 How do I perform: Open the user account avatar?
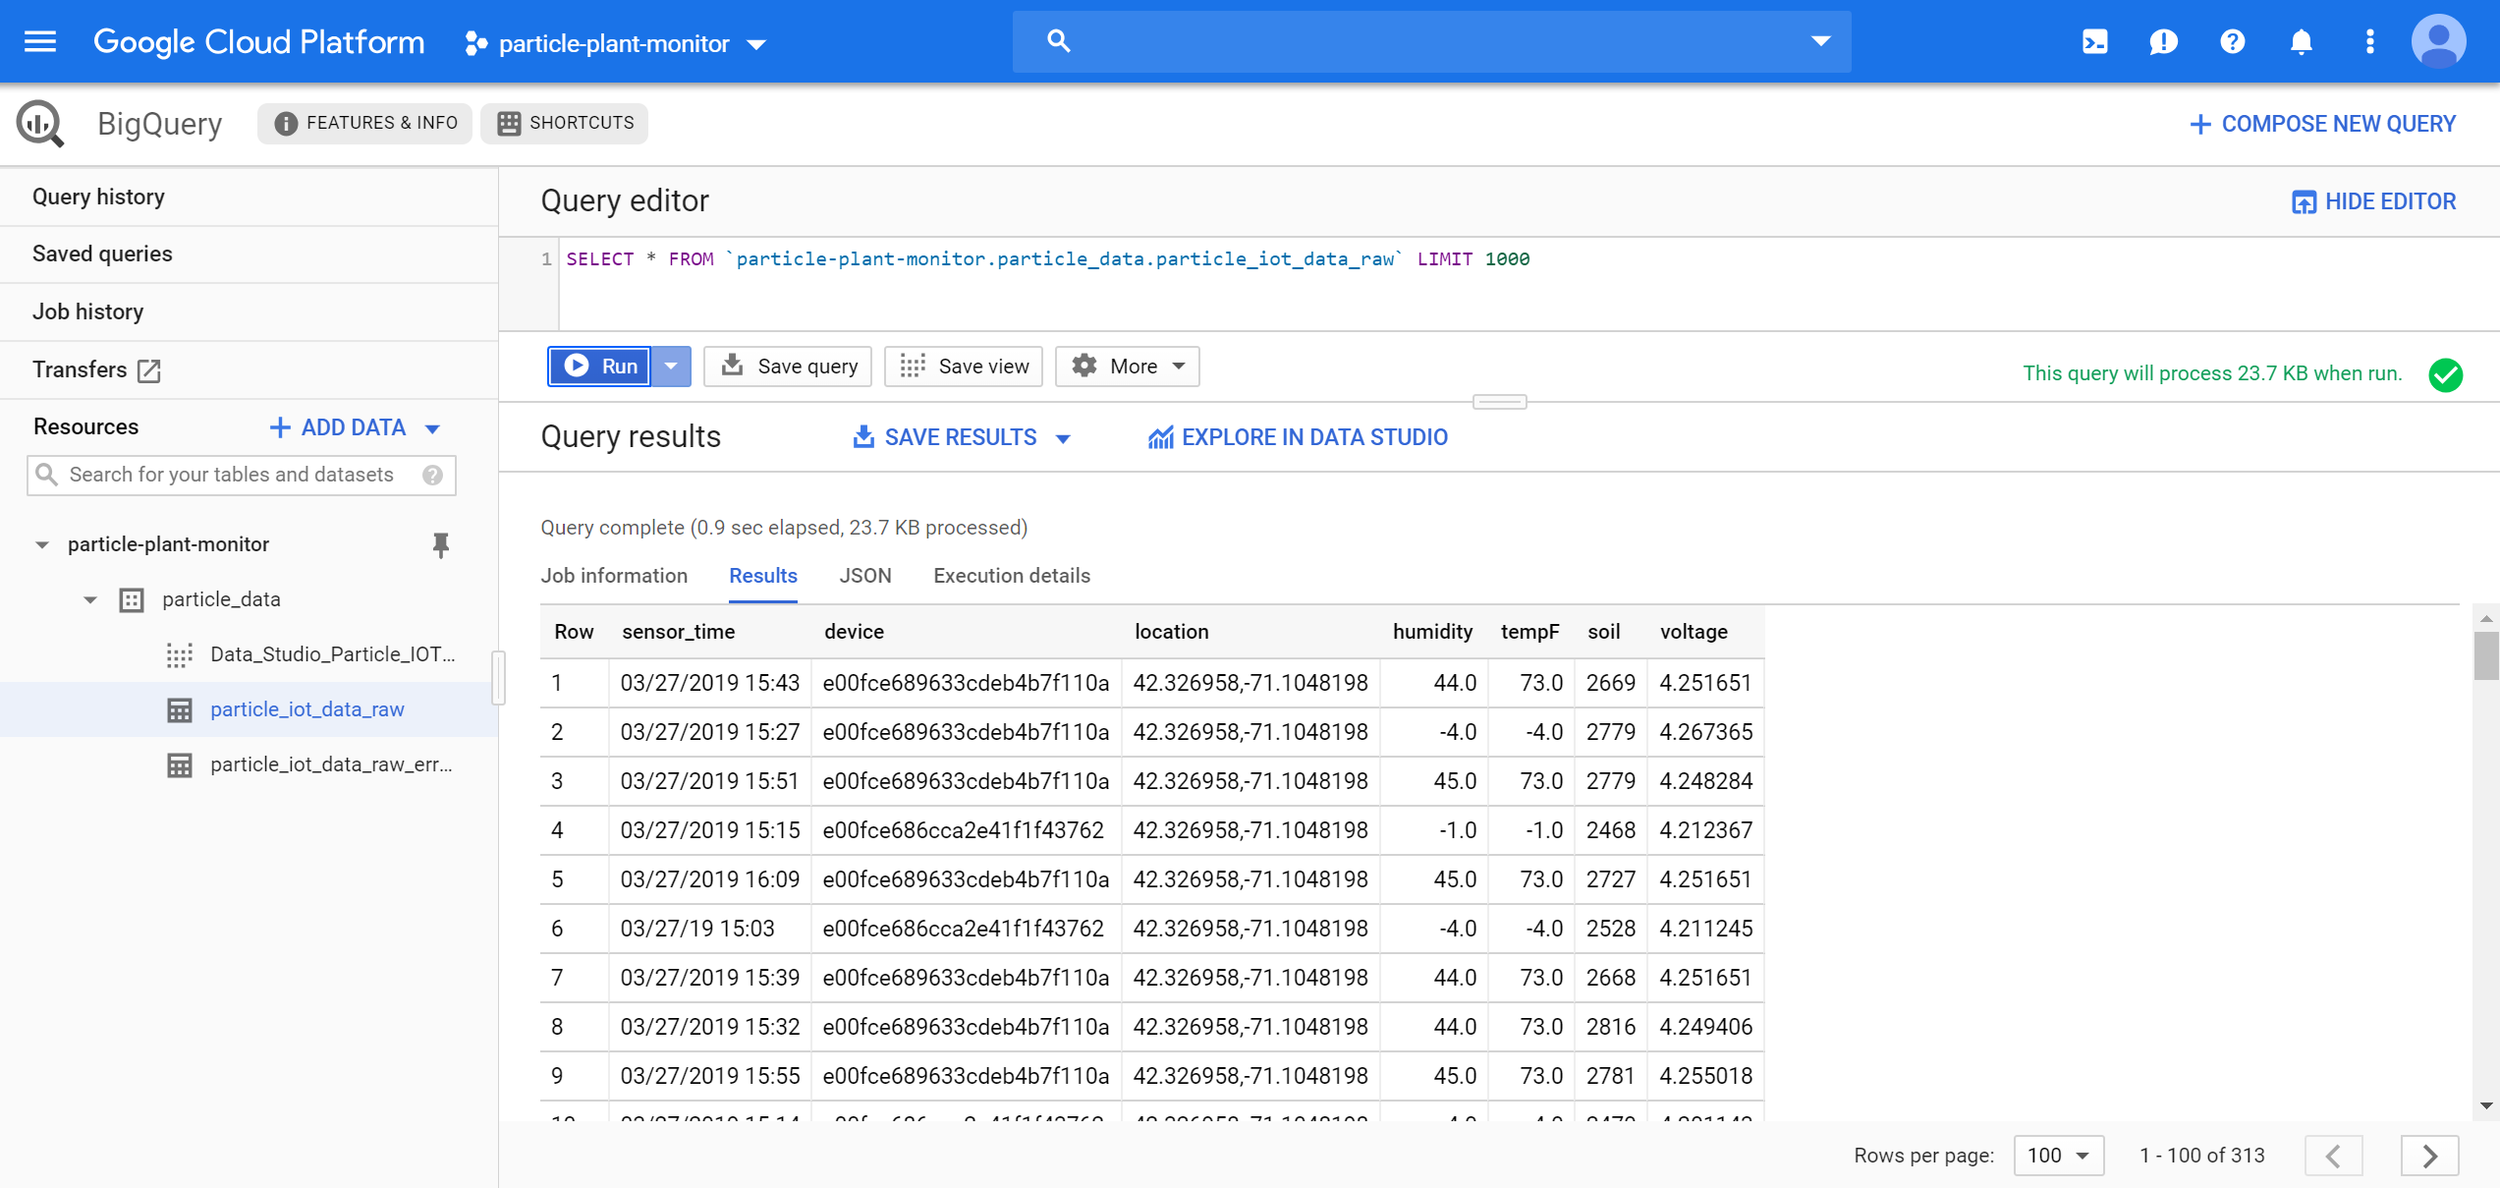(2438, 42)
